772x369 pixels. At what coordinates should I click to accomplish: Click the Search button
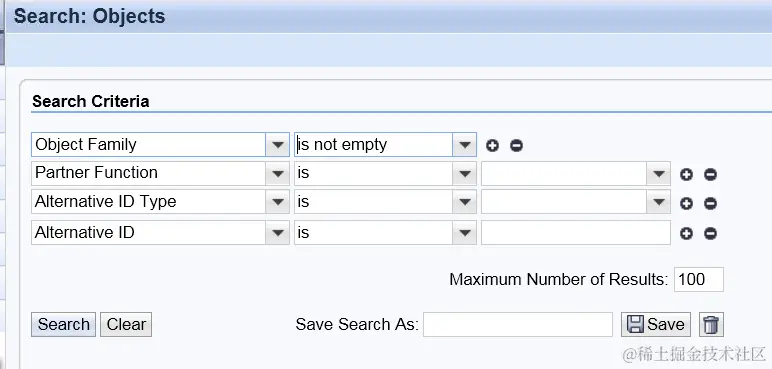click(x=64, y=325)
